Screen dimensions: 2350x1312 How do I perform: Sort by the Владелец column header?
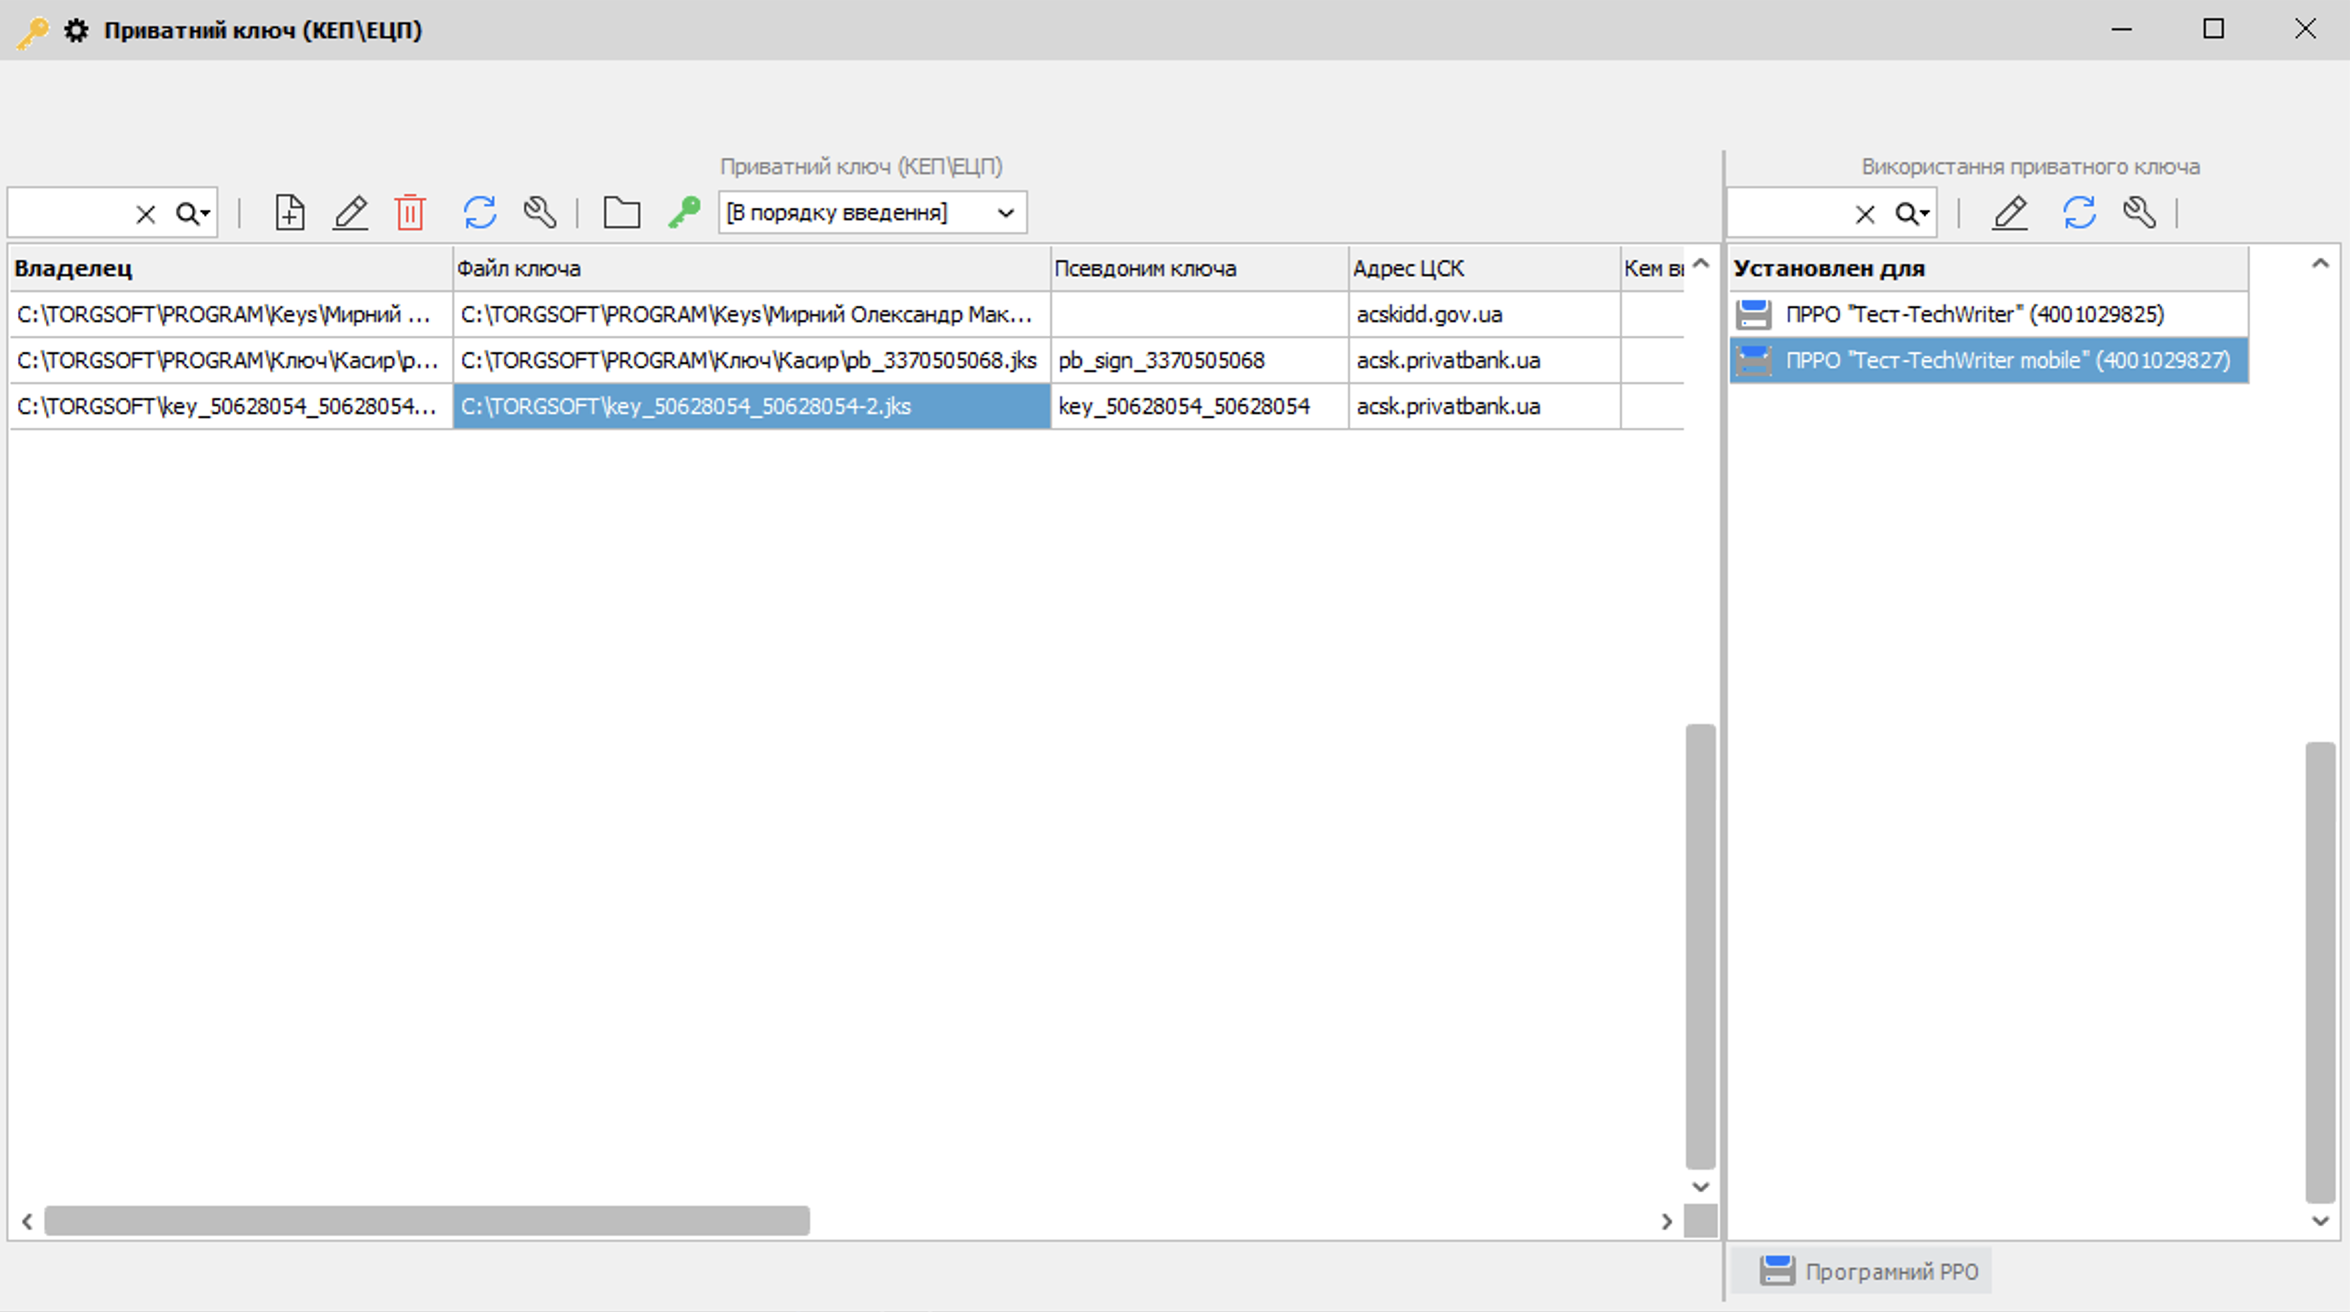[230, 268]
